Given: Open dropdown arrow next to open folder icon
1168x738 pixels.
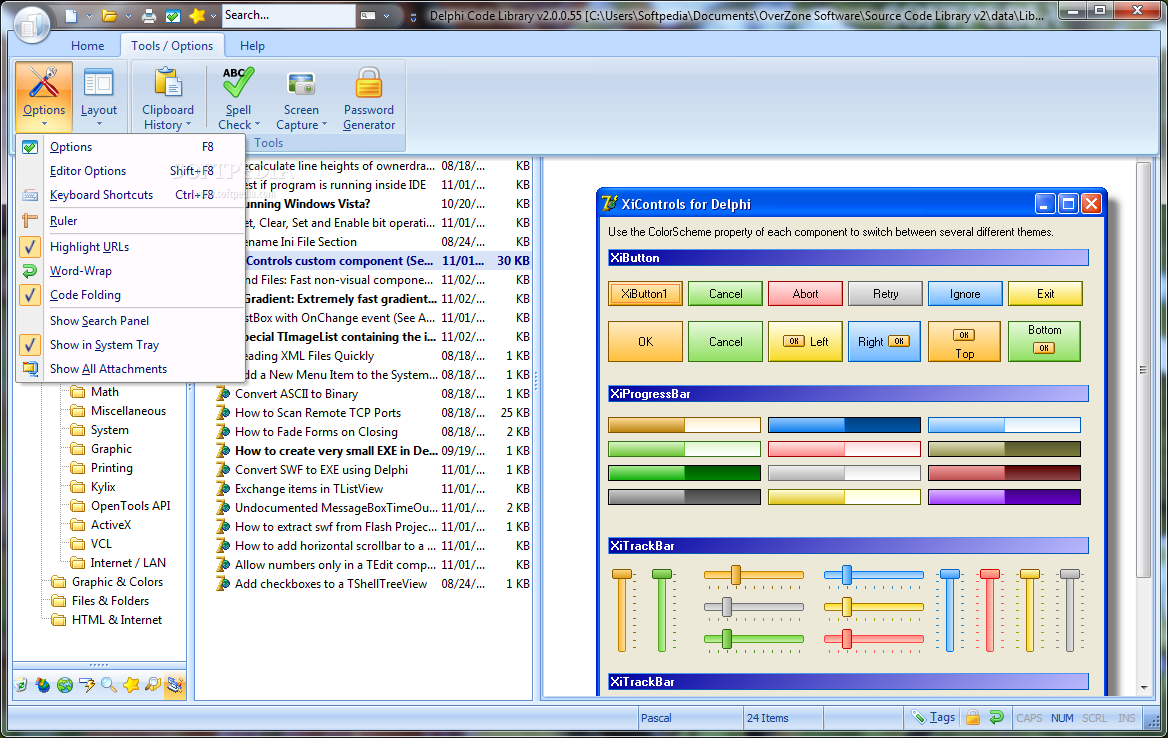Looking at the screenshot, I should click(x=127, y=16).
